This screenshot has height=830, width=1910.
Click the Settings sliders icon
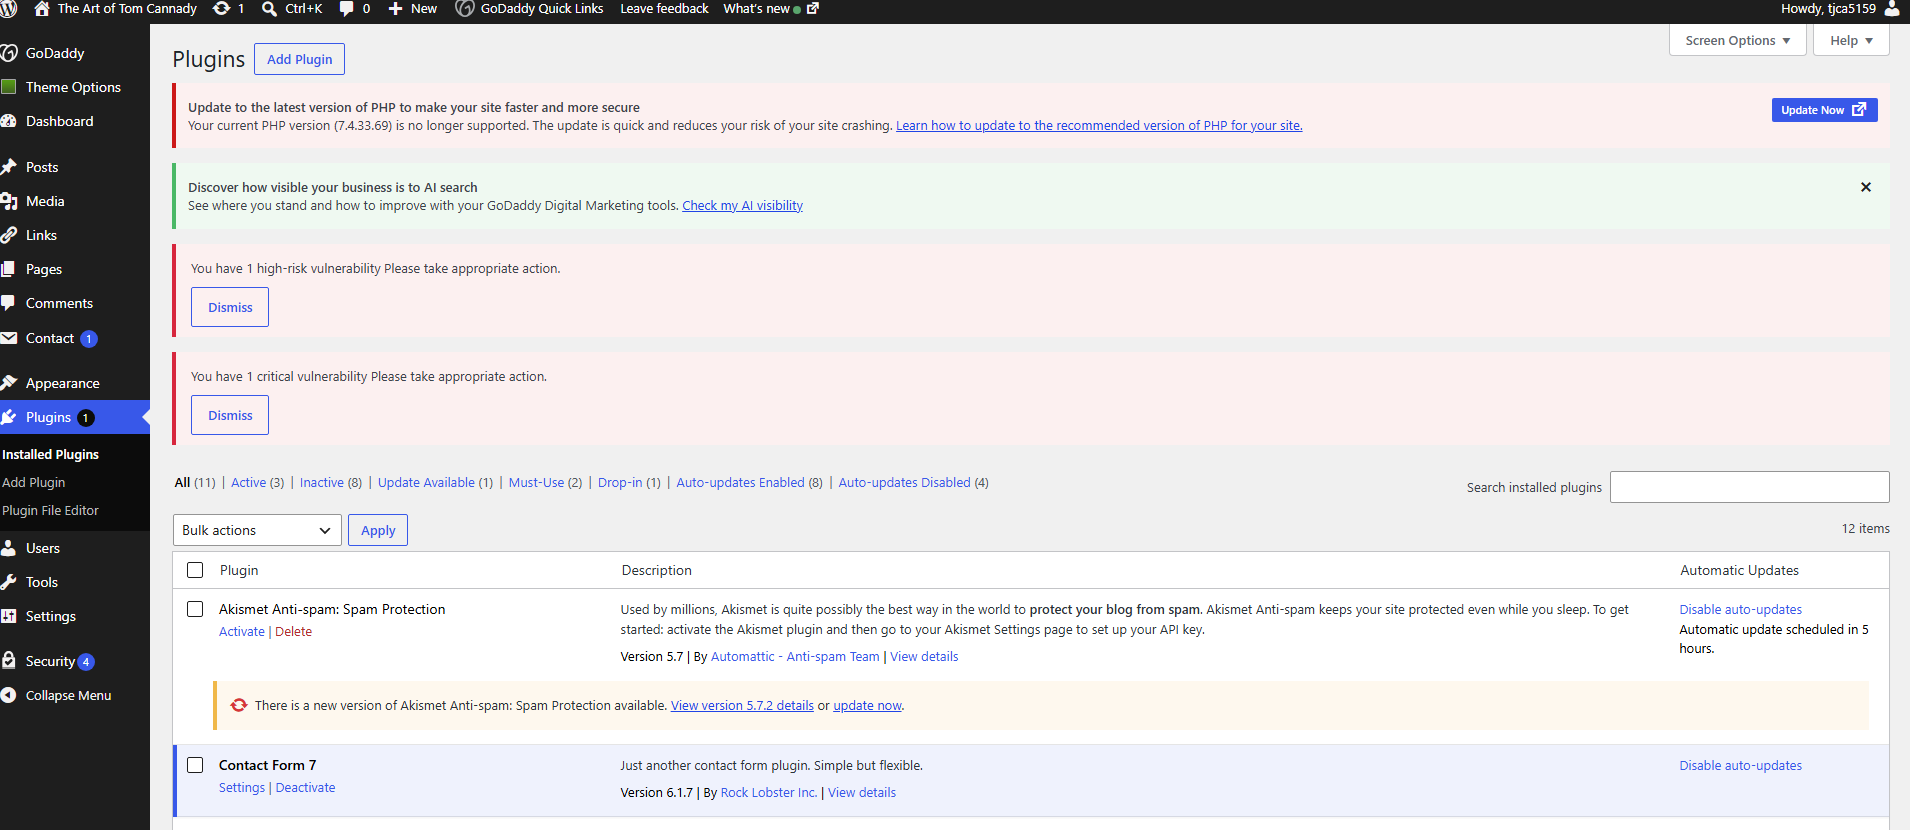tap(9, 616)
